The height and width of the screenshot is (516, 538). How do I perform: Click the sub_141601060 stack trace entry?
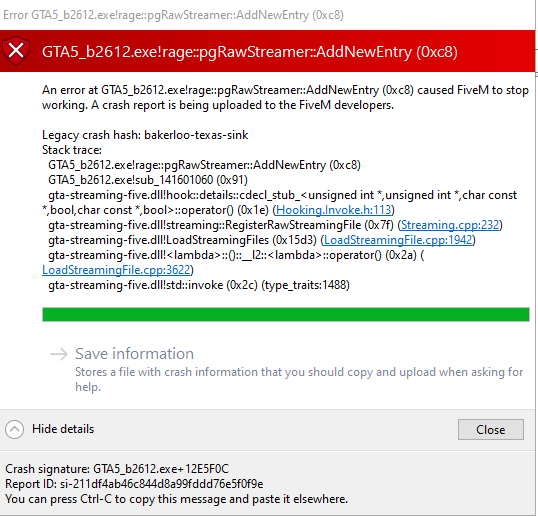coord(148,180)
